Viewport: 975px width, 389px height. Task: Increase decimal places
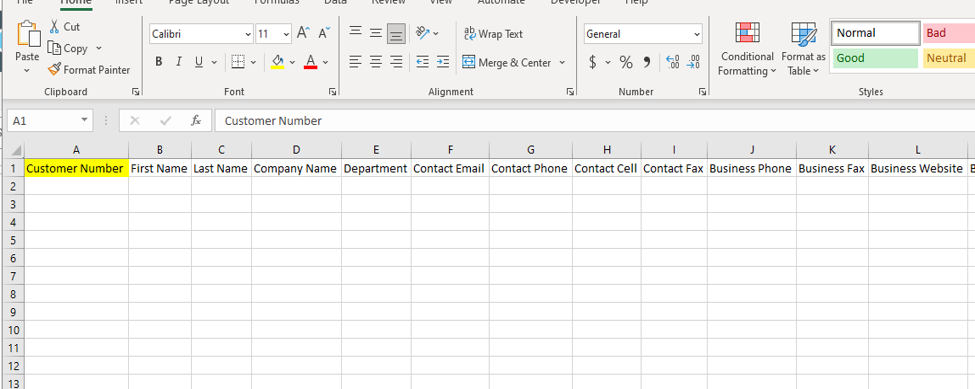[672, 62]
